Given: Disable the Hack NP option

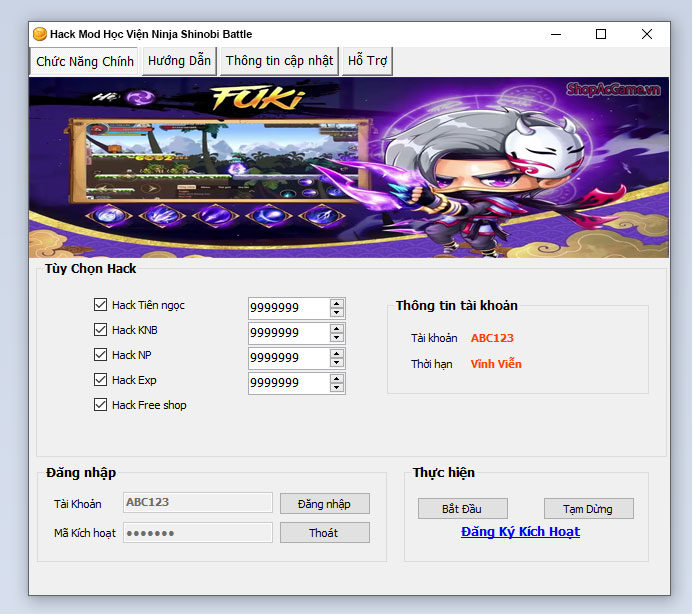Looking at the screenshot, I should [100, 355].
